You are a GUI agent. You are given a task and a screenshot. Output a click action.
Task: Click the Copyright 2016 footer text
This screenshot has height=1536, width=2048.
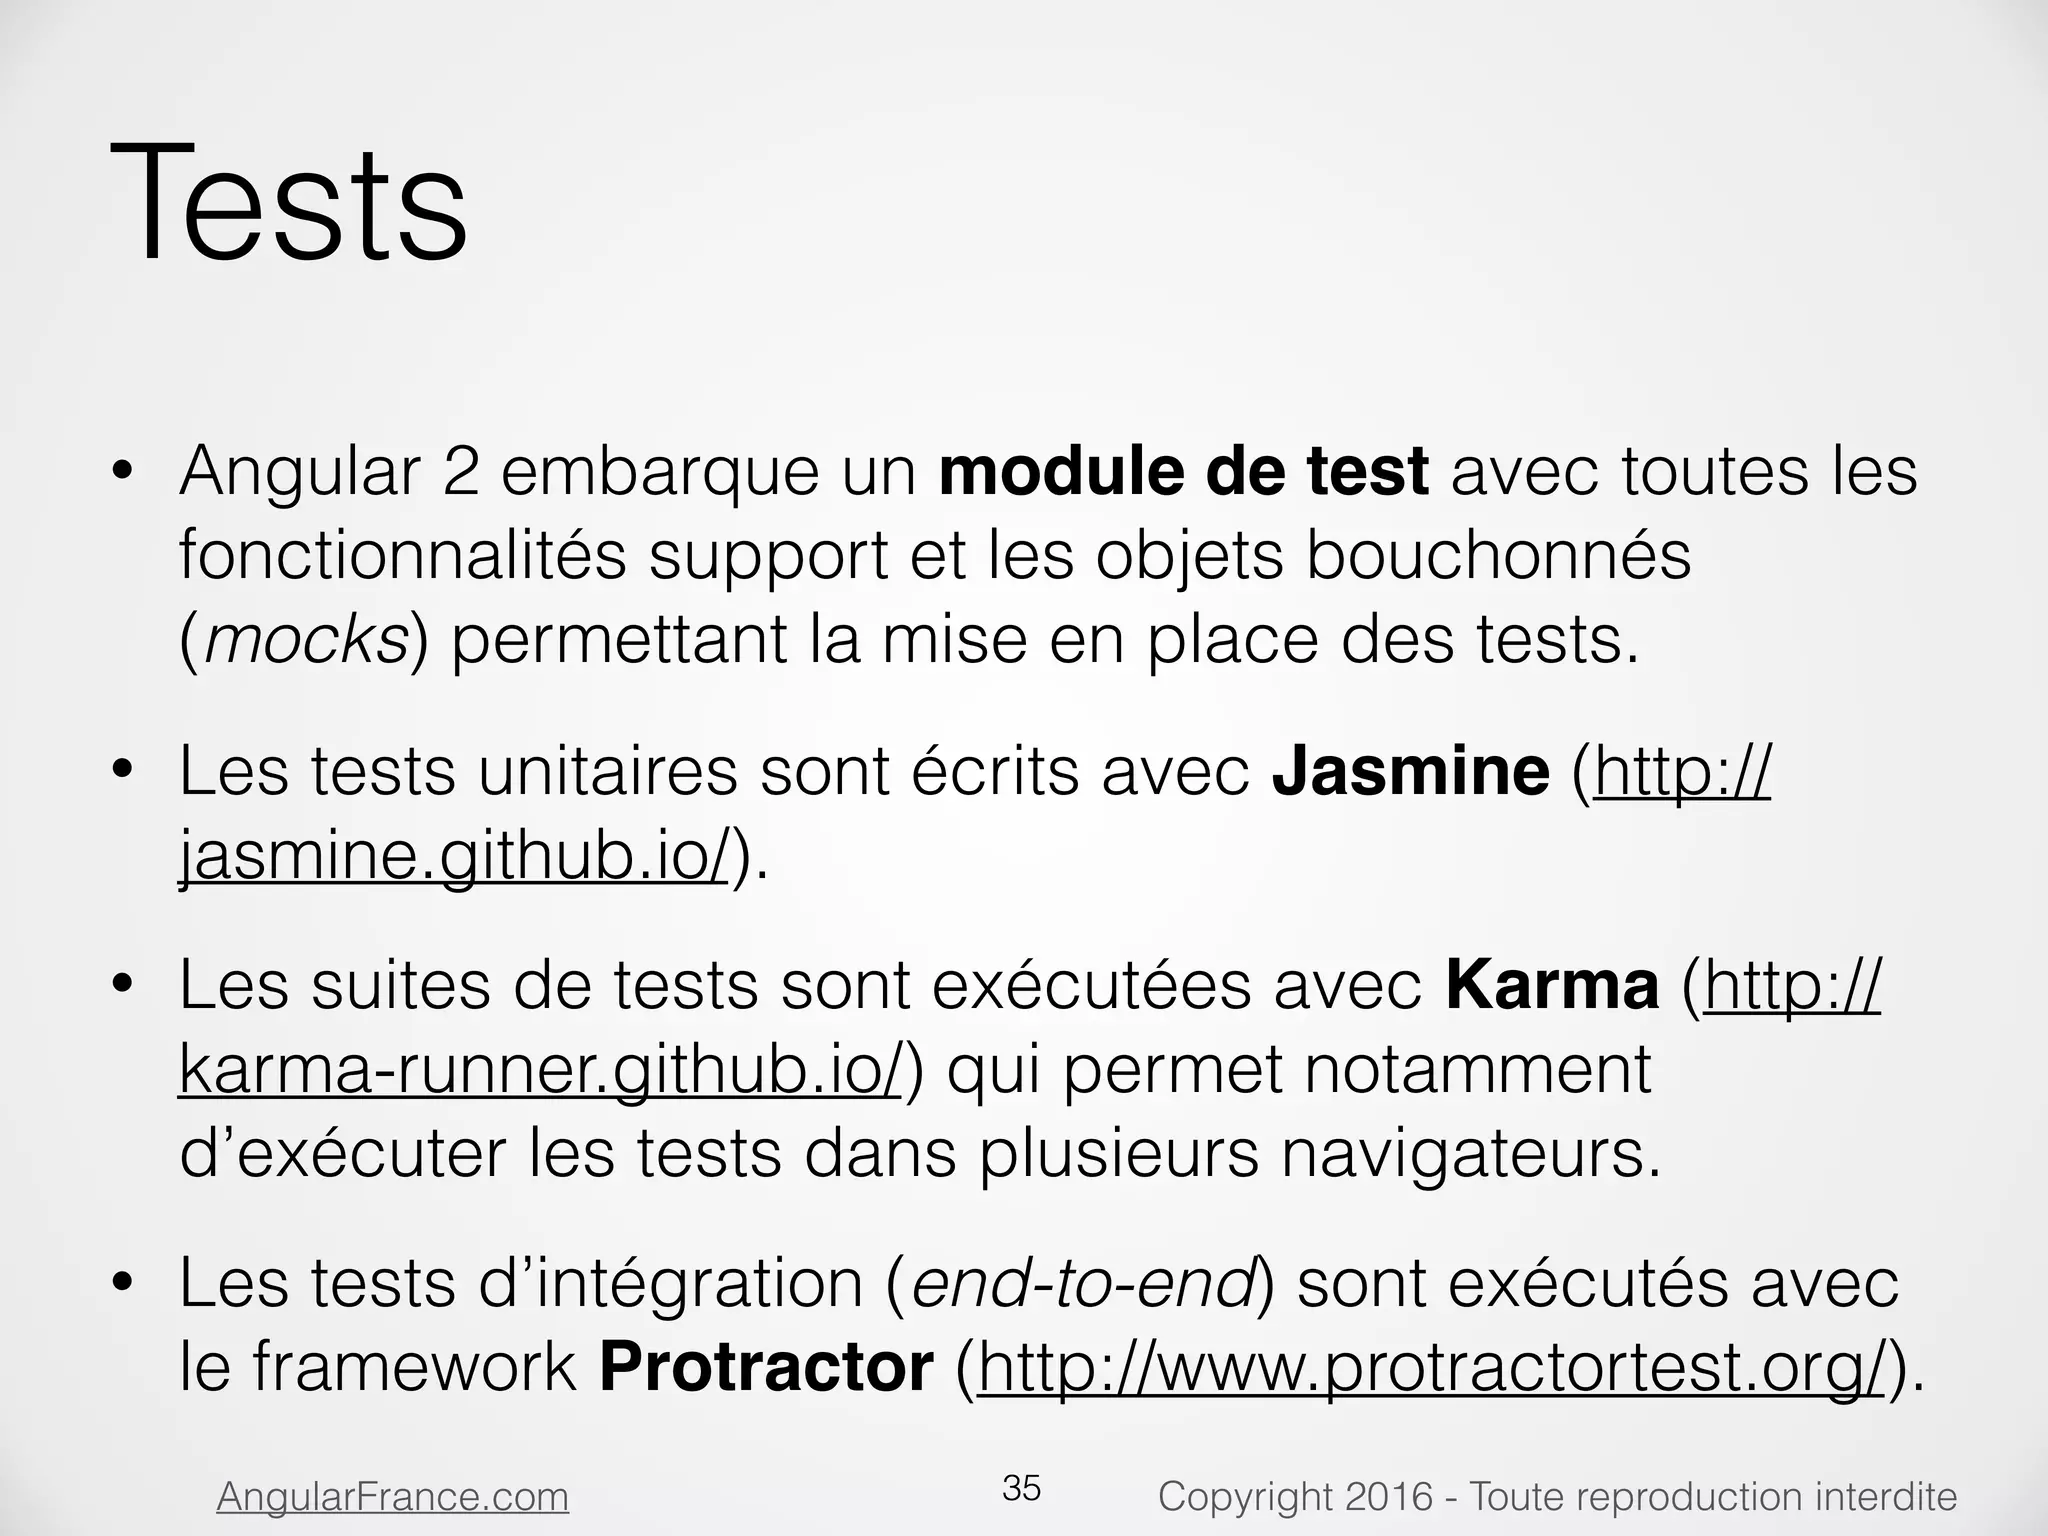click(1557, 1497)
